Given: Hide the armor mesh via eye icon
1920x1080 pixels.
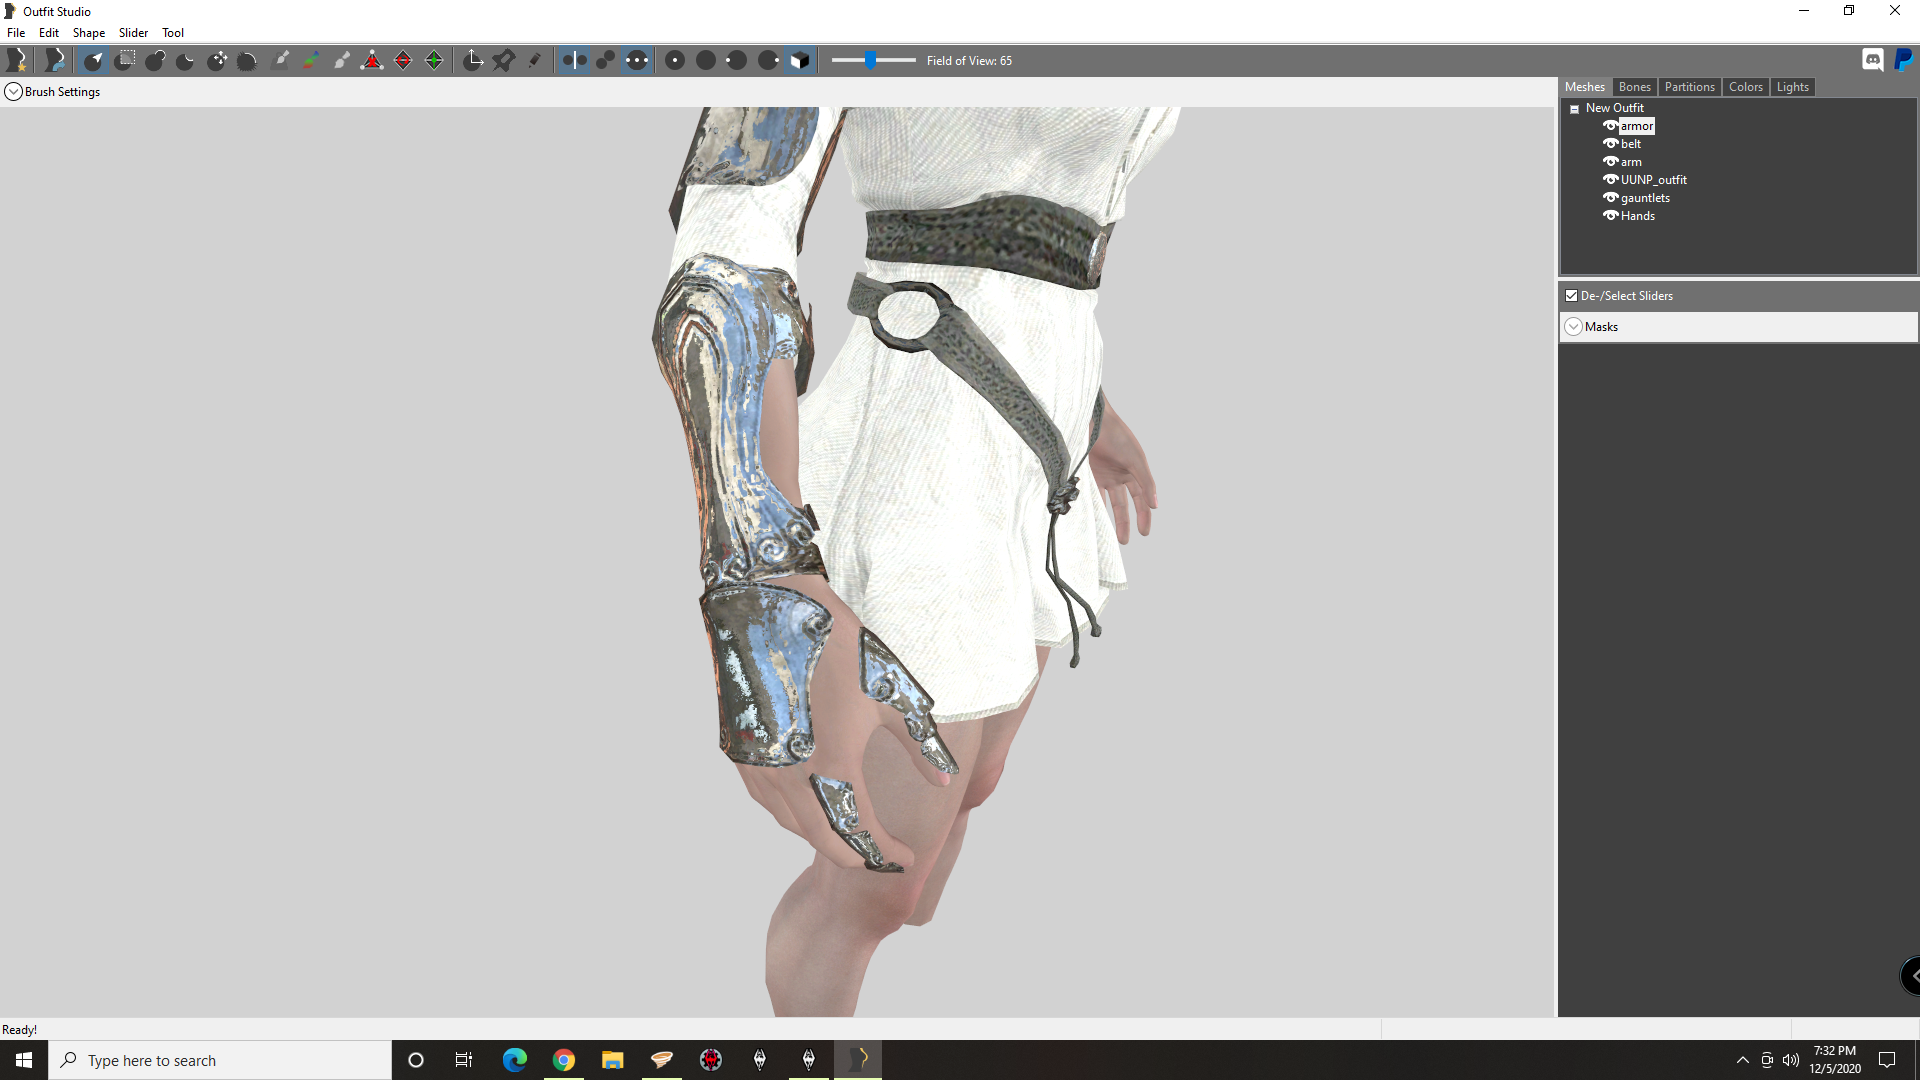Looking at the screenshot, I should [x=1610, y=126].
